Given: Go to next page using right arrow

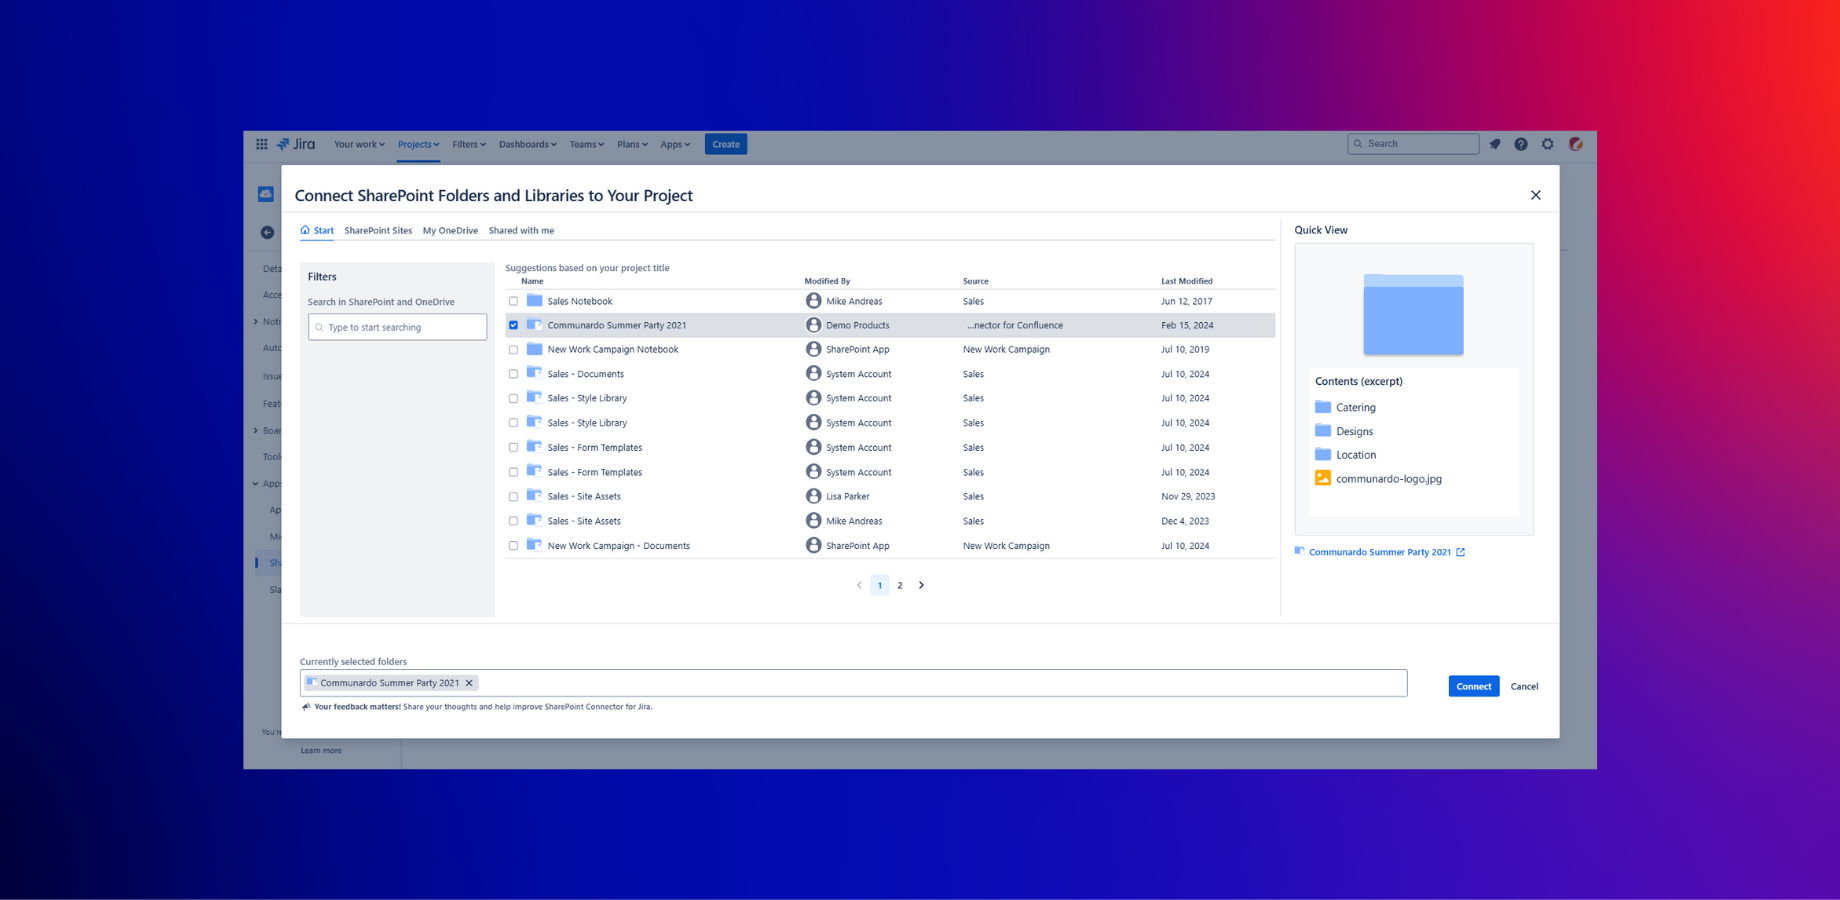Looking at the screenshot, I should click(921, 585).
